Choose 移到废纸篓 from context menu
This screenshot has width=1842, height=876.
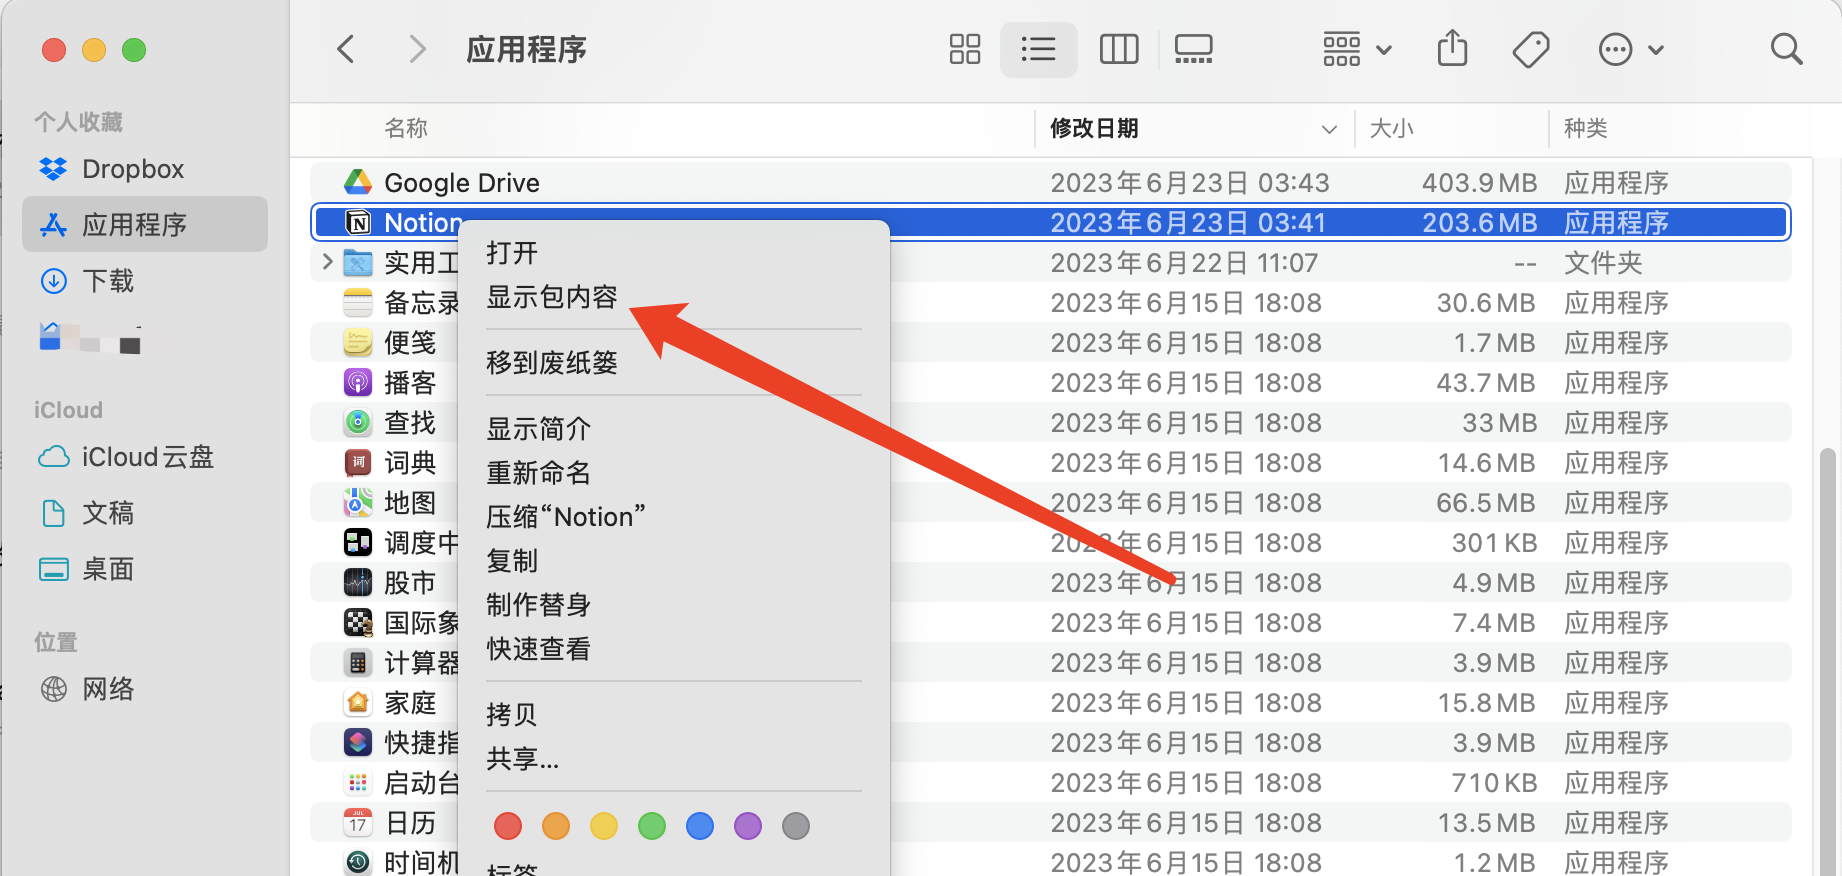[552, 362]
